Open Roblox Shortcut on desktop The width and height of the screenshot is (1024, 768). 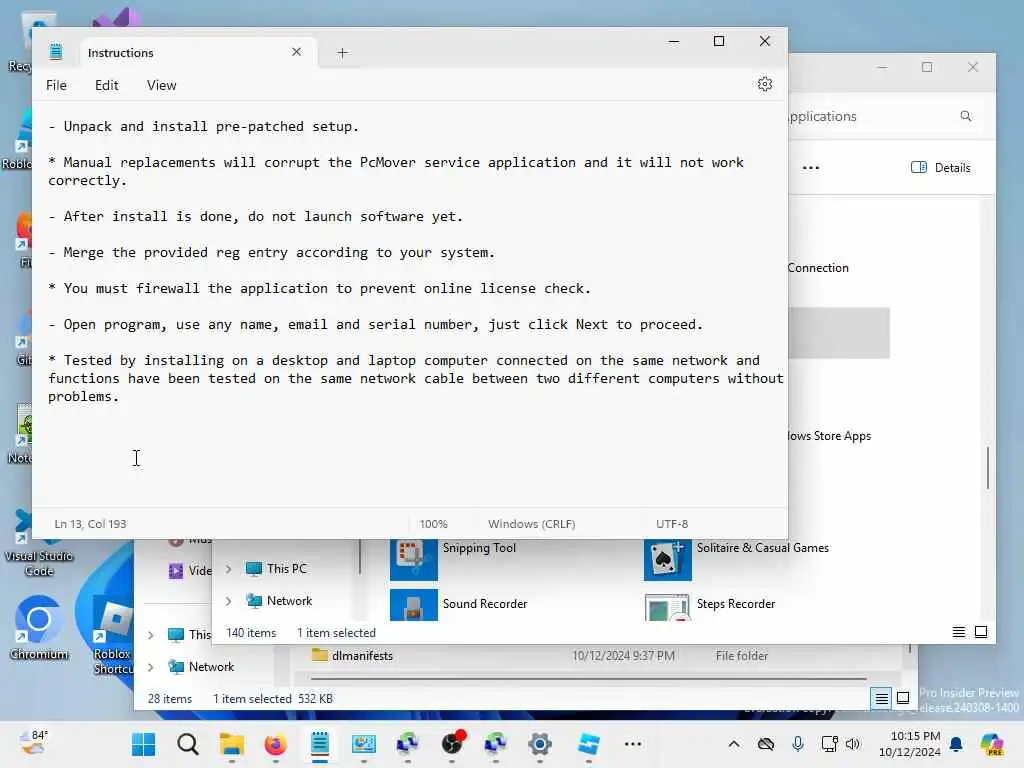[112, 635]
